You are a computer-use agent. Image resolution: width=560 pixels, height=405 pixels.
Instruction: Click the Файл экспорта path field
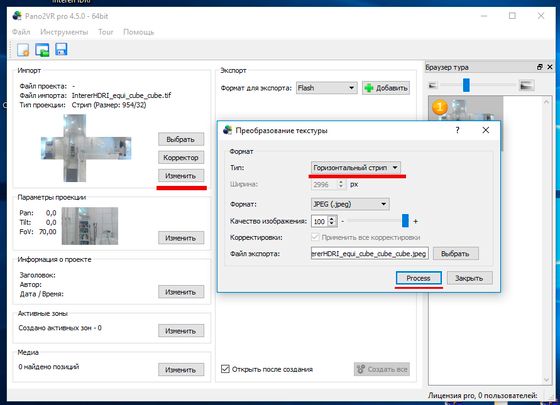click(x=369, y=254)
